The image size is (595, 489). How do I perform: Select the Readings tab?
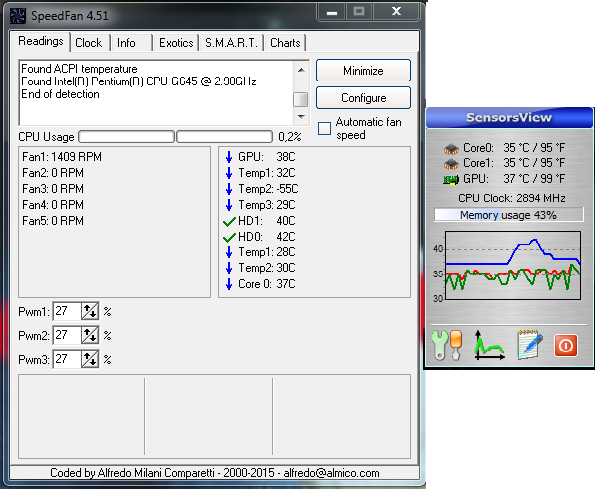click(x=41, y=41)
